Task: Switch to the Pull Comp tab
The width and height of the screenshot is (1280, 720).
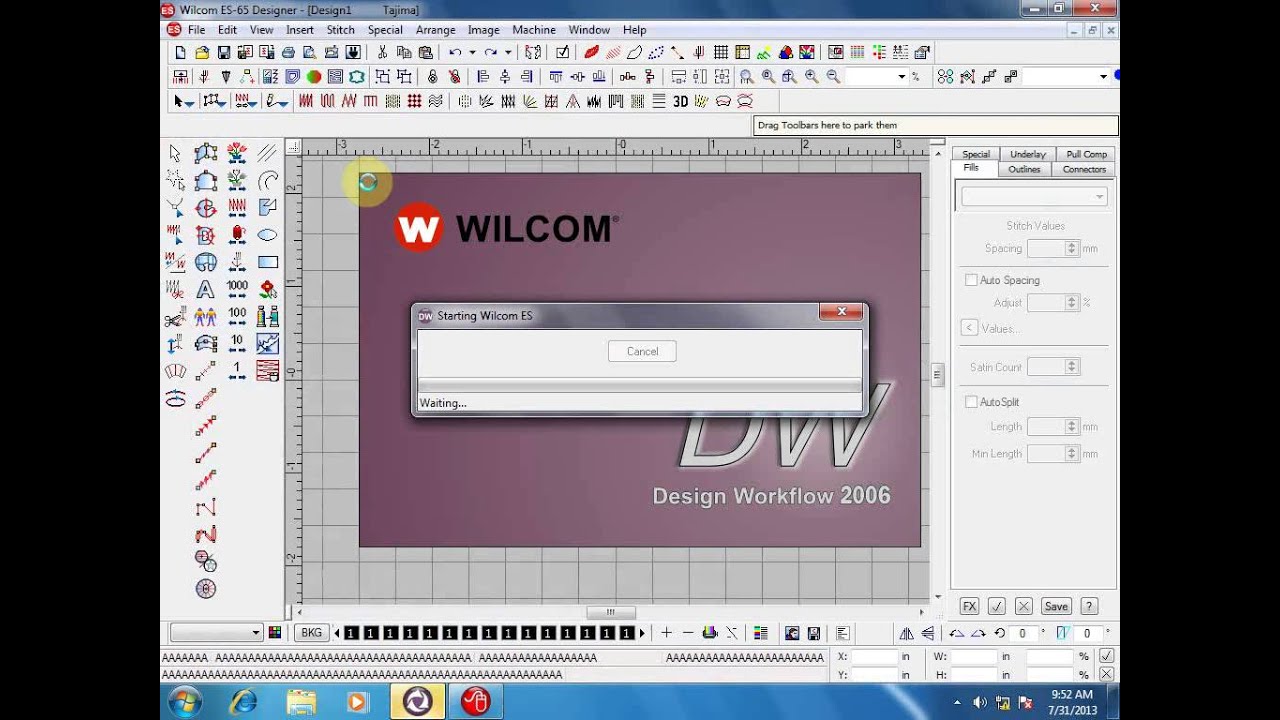Action: coord(1086,154)
